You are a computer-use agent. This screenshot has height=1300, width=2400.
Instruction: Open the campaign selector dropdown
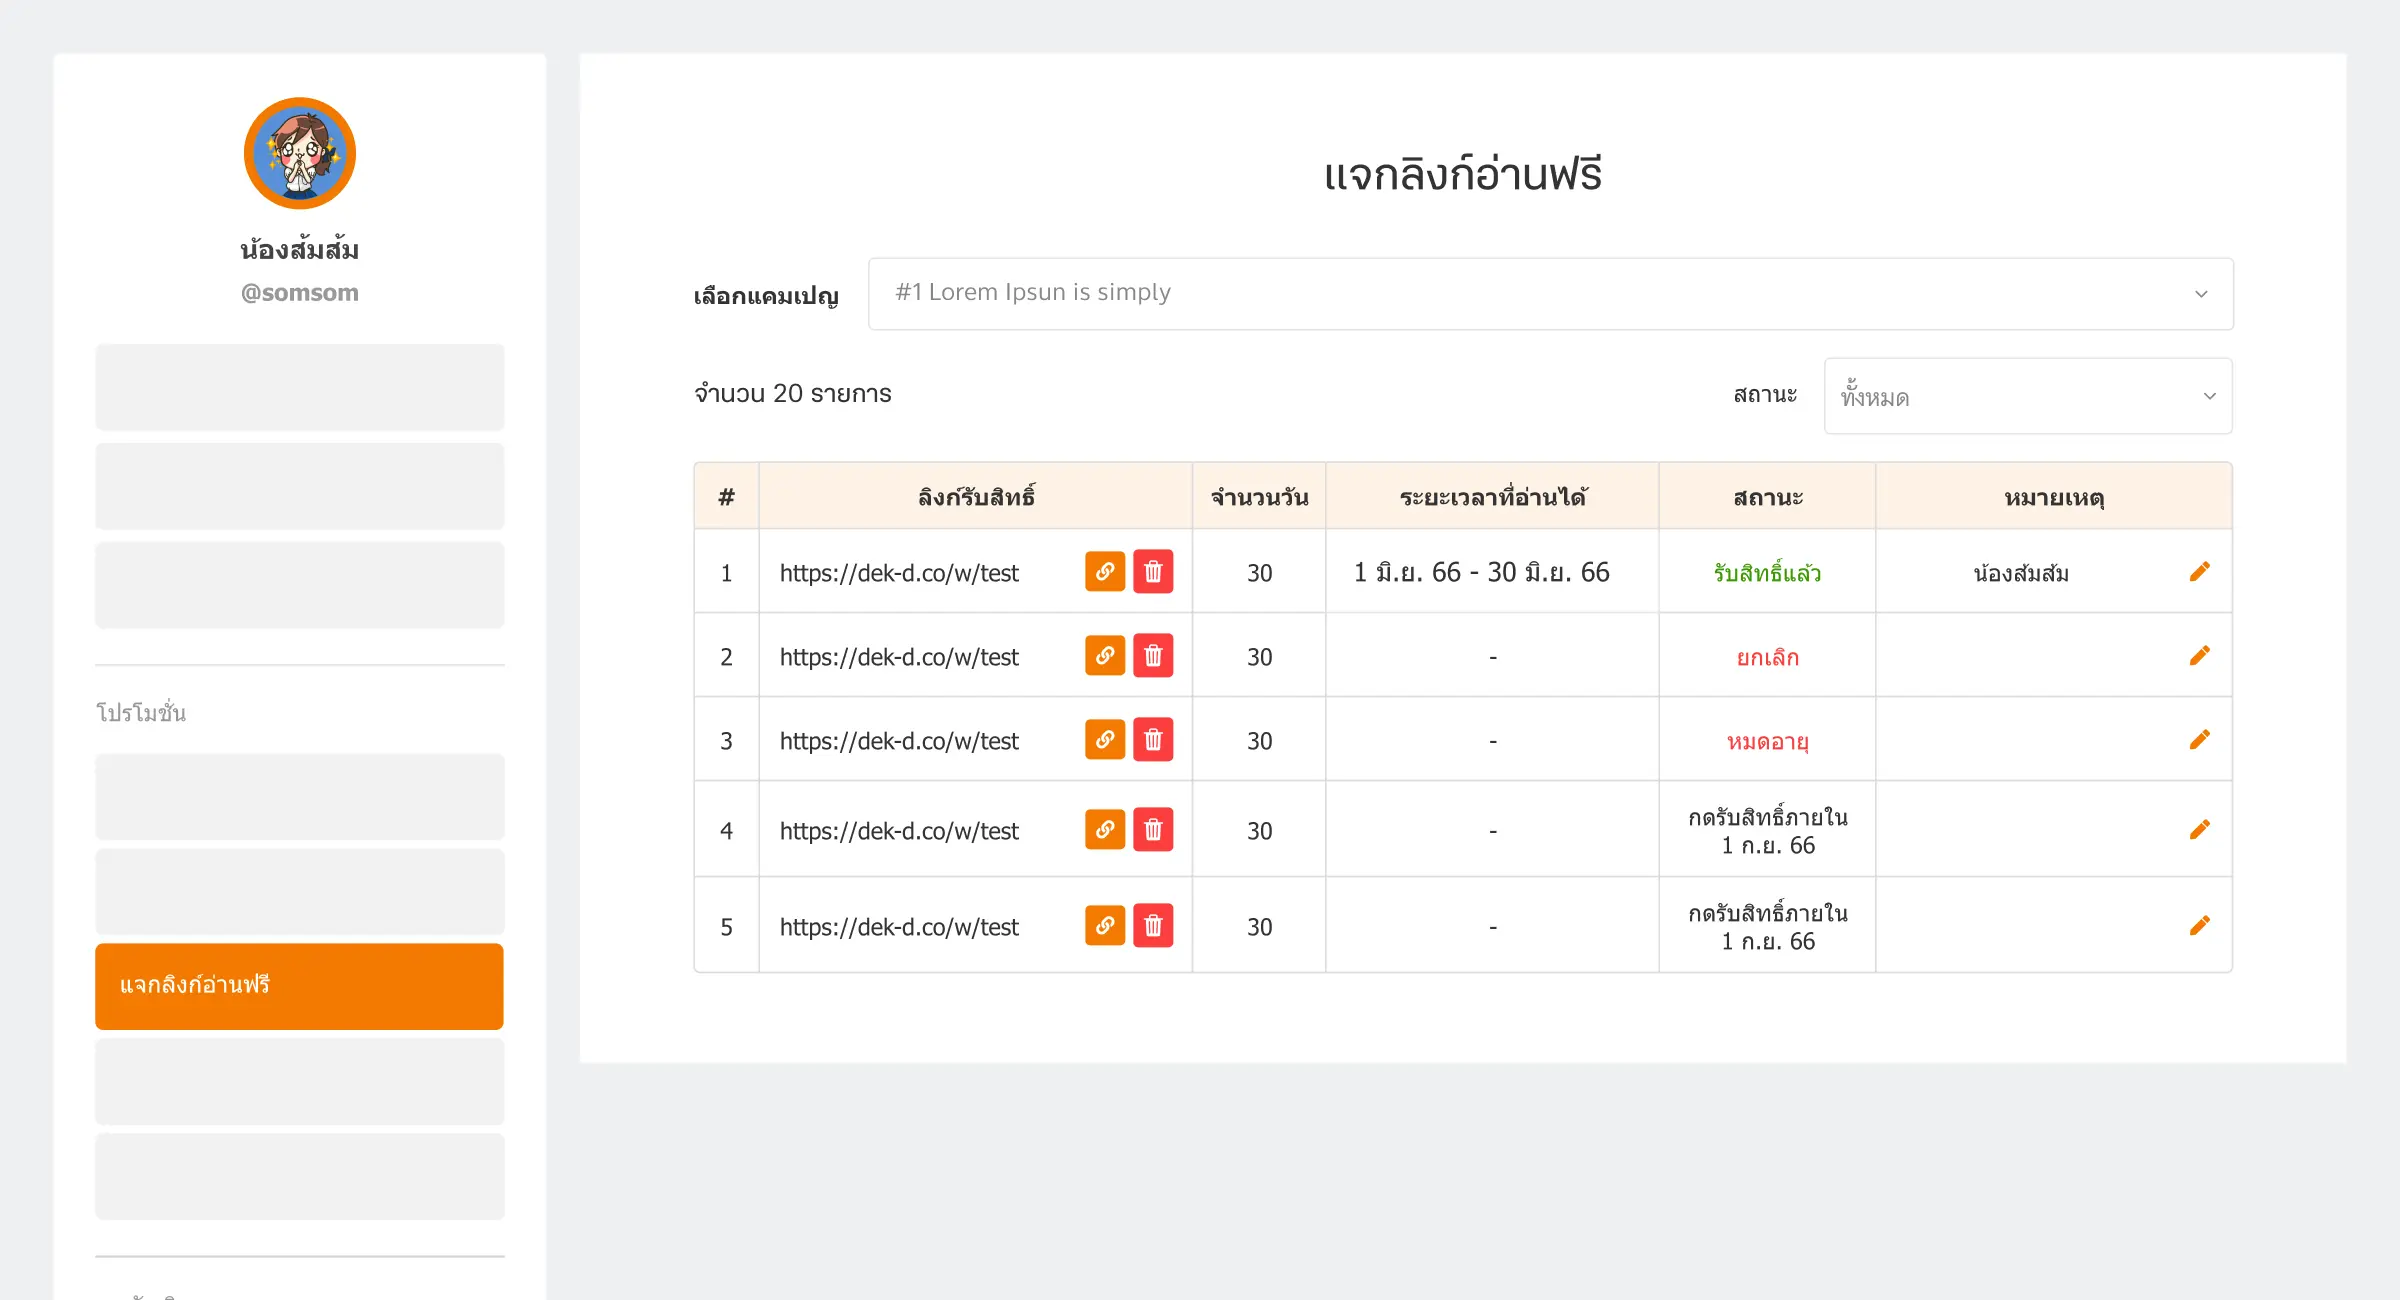pos(1549,293)
